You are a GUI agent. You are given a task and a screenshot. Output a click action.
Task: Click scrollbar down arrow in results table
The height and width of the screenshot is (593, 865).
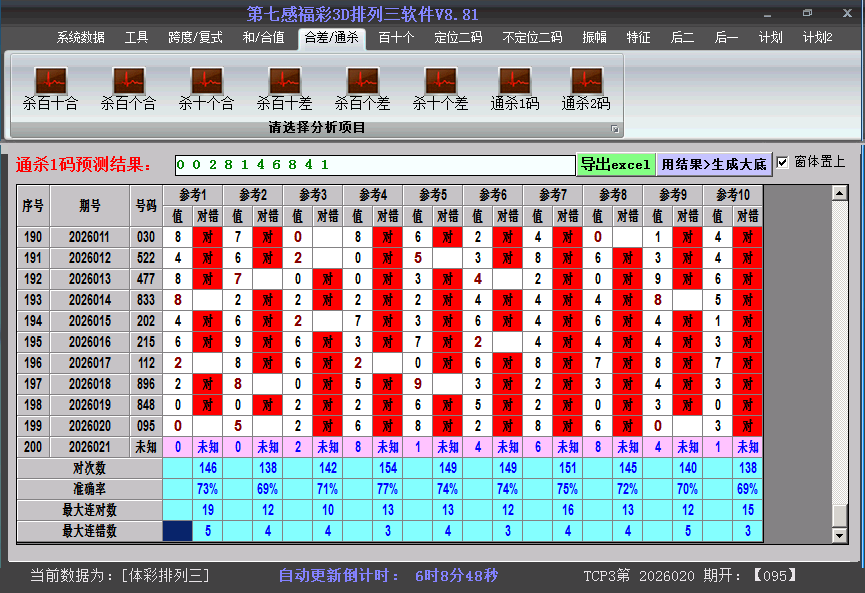(839, 536)
